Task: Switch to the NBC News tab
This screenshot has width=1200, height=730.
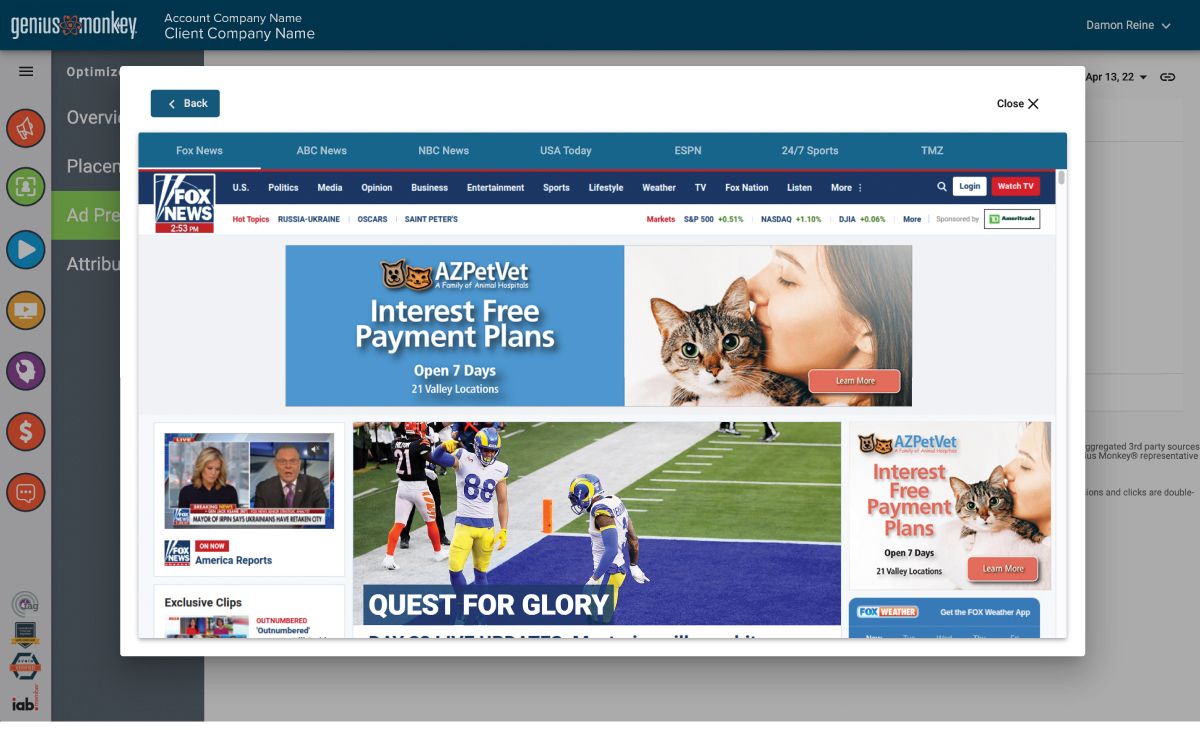Action: (x=443, y=150)
